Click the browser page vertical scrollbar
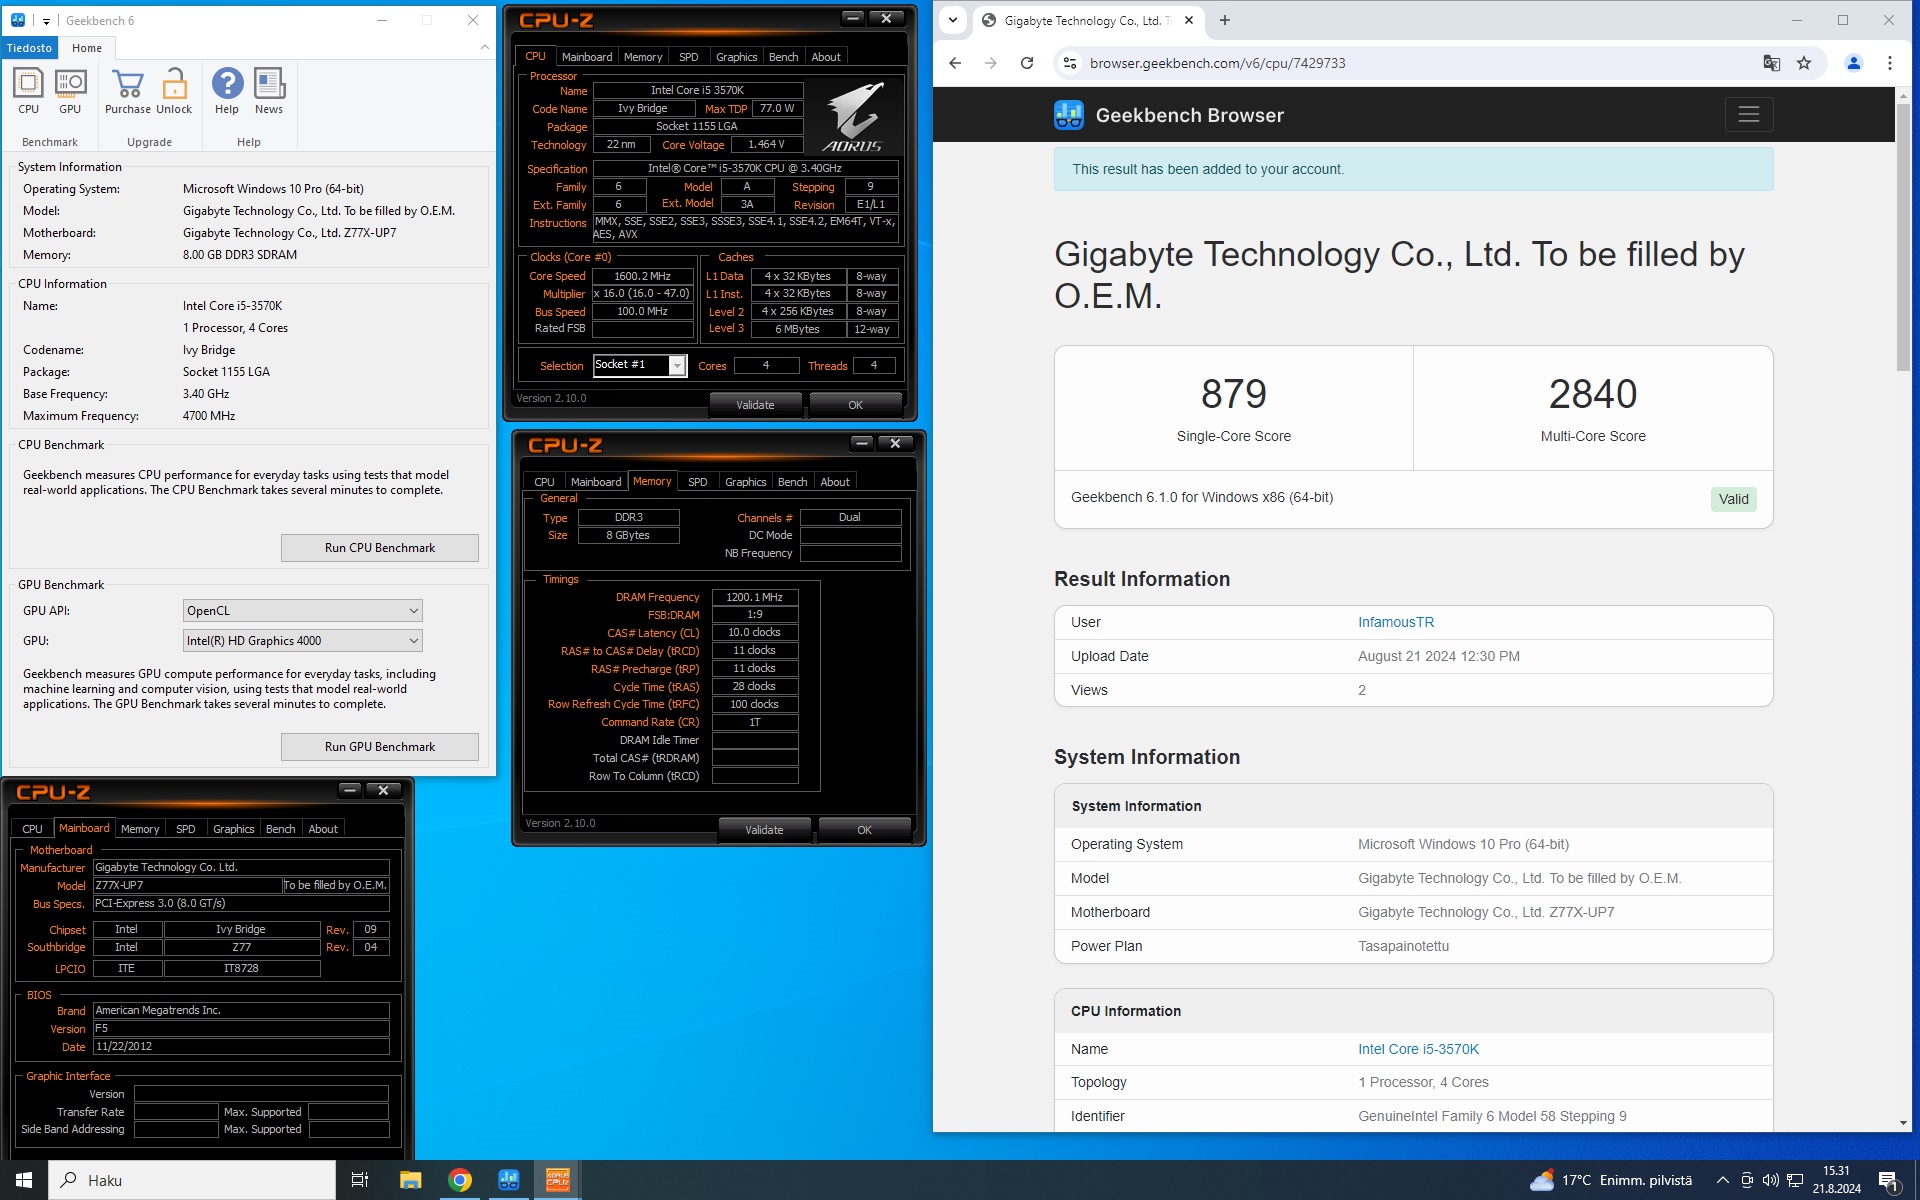Image resolution: width=1920 pixels, height=1200 pixels. pyautogui.click(x=1903, y=236)
